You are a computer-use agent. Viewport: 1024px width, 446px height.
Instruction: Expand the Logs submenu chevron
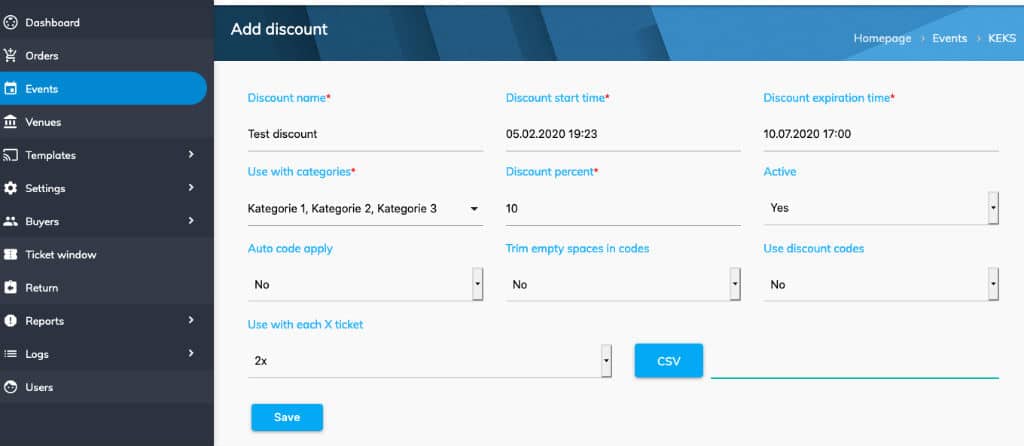coord(191,353)
